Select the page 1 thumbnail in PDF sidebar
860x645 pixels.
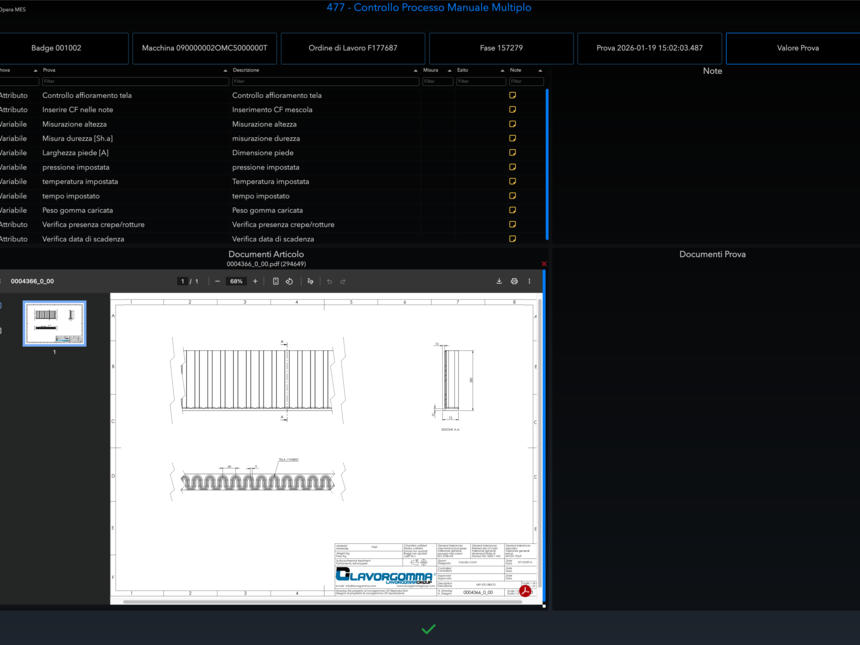[x=55, y=323]
